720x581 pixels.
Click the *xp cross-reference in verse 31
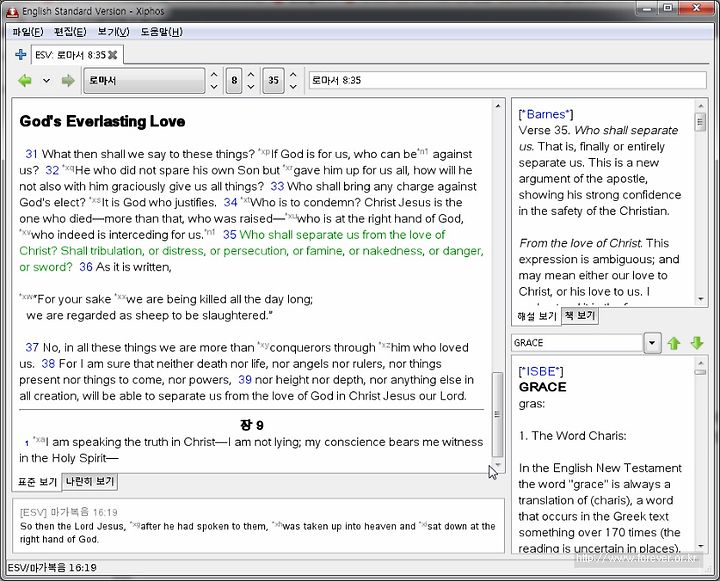coord(264,151)
